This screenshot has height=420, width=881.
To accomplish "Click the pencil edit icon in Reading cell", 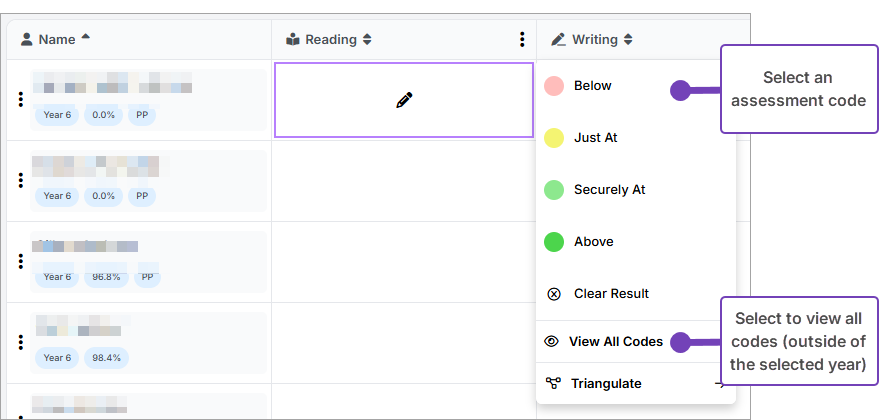I will pyautogui.click(x=404, y=99).
